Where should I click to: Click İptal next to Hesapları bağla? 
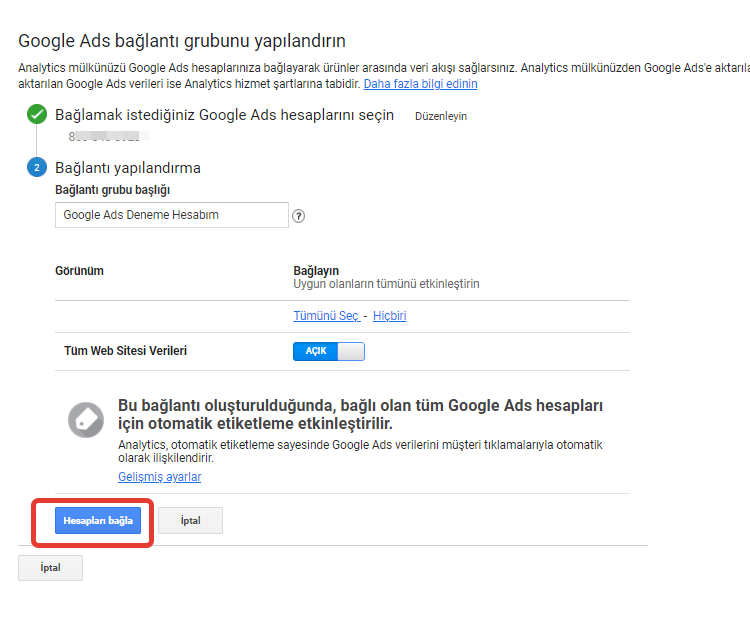click(x=190, y=520)
